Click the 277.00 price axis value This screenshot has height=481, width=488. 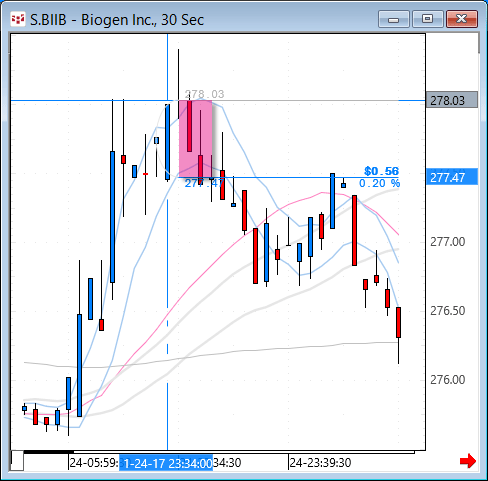447,242
